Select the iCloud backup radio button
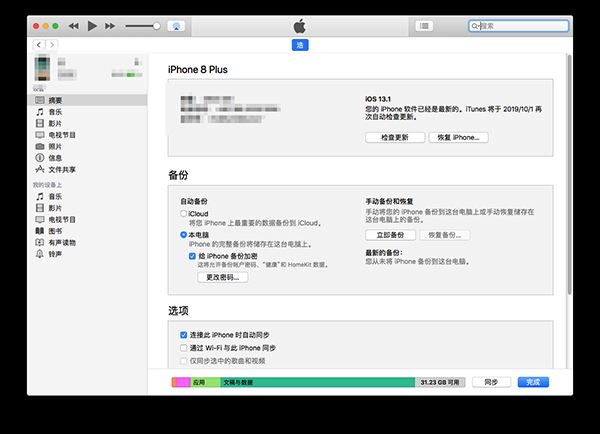Image resolution: width=600 pixels, height=434 pixels. tap(184, 214)
